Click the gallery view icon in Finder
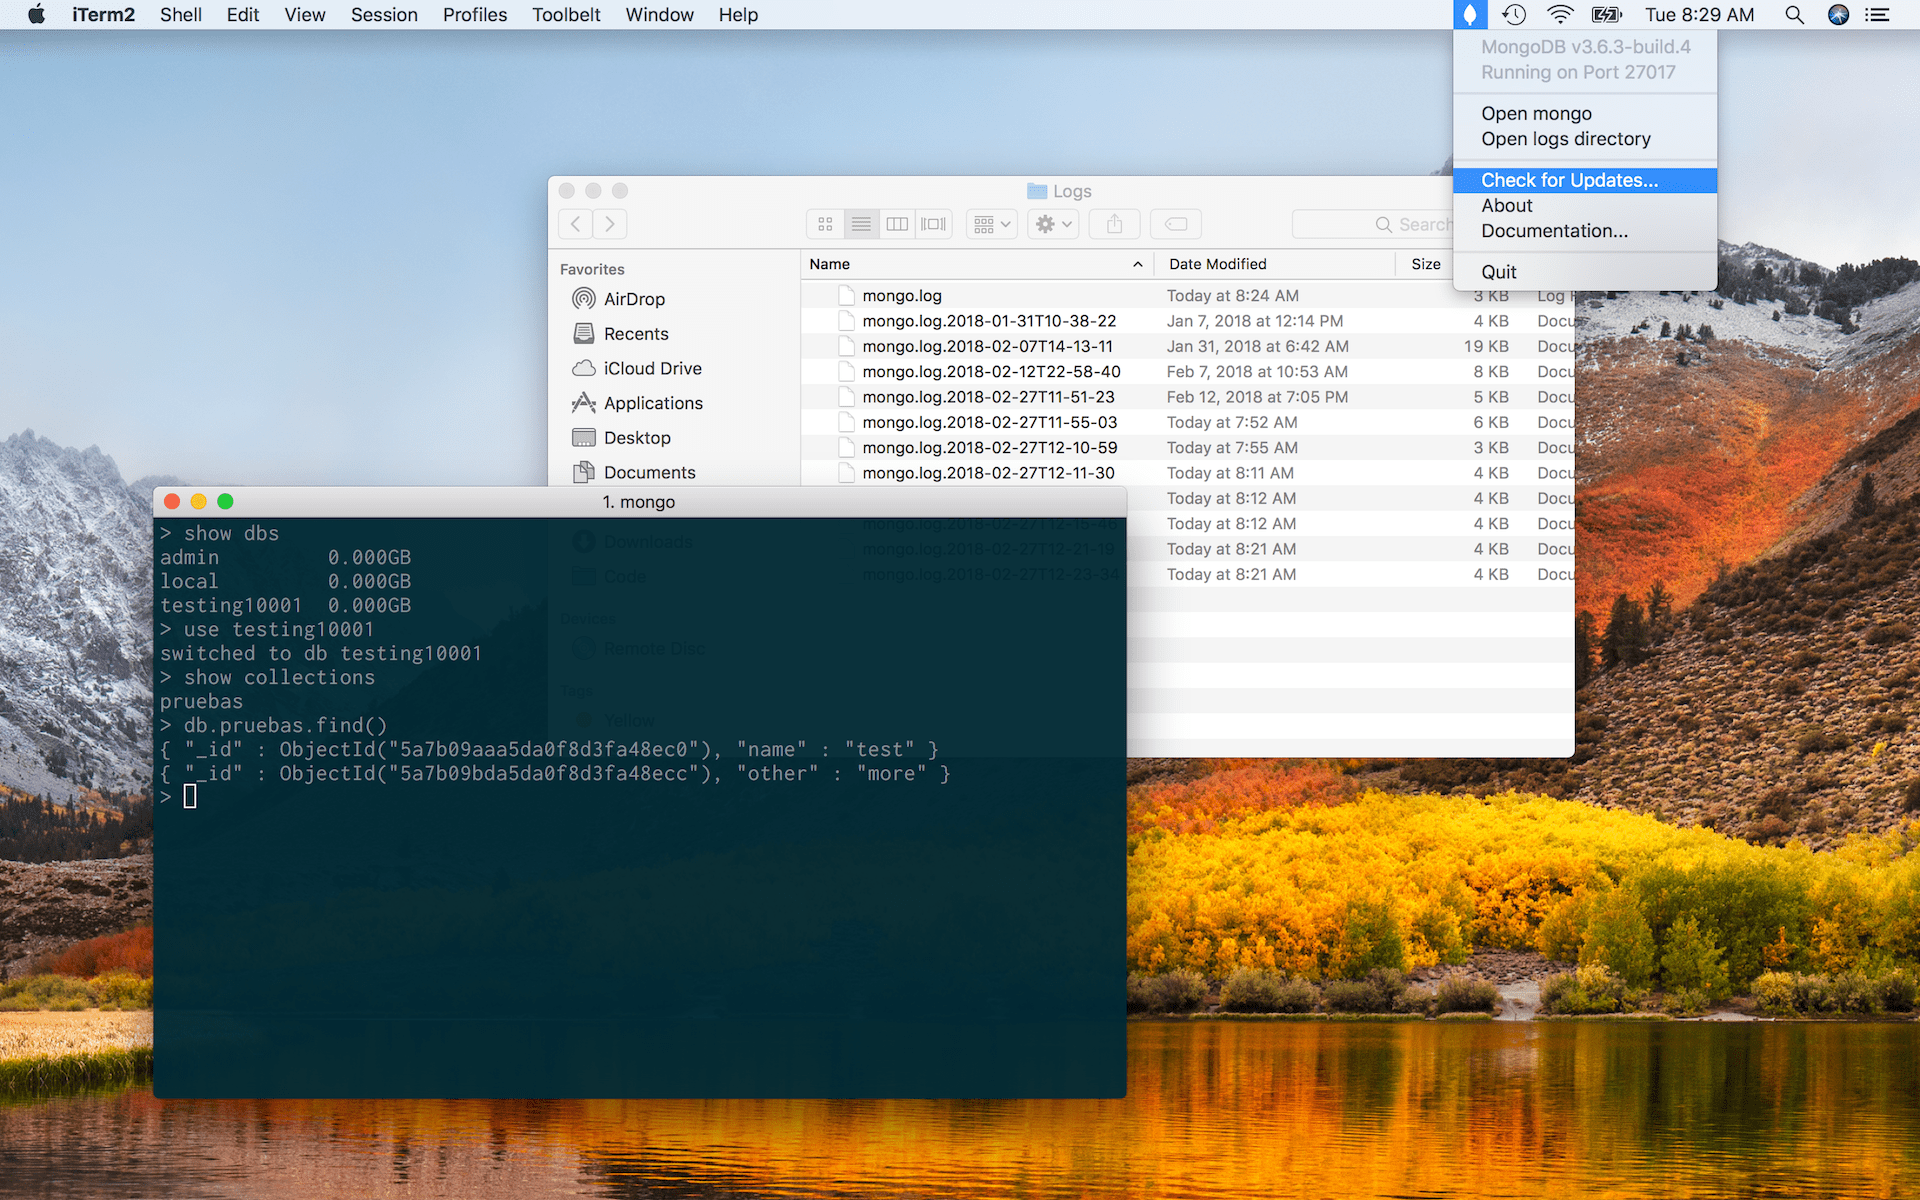The width and height of the screenshot is (1920, 1200). click(x=933, y=223)
